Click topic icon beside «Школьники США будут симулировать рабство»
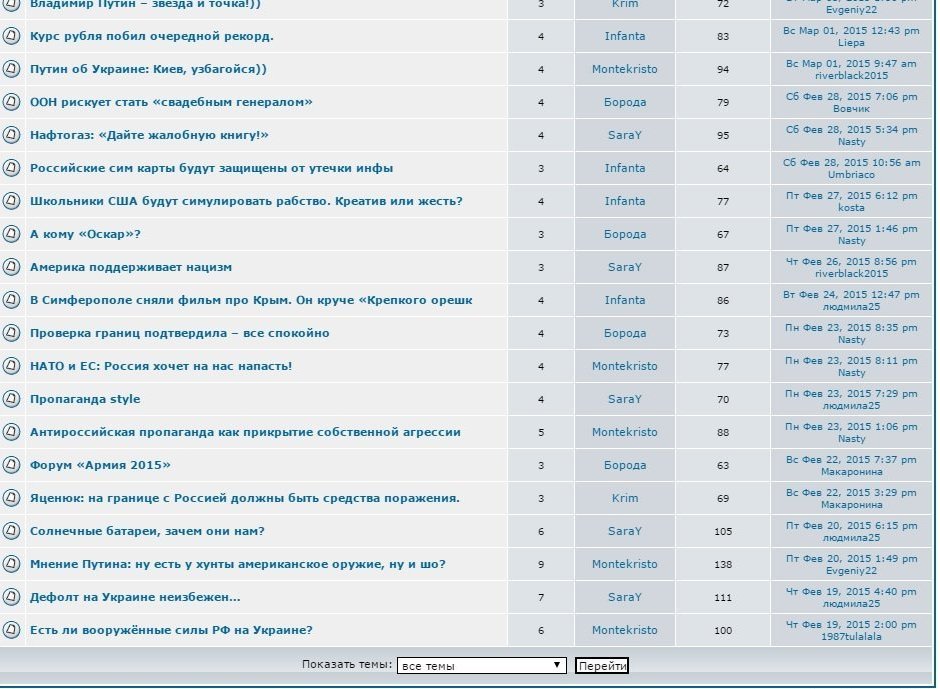This screenshot has width=940, height=689. [11, 201]
